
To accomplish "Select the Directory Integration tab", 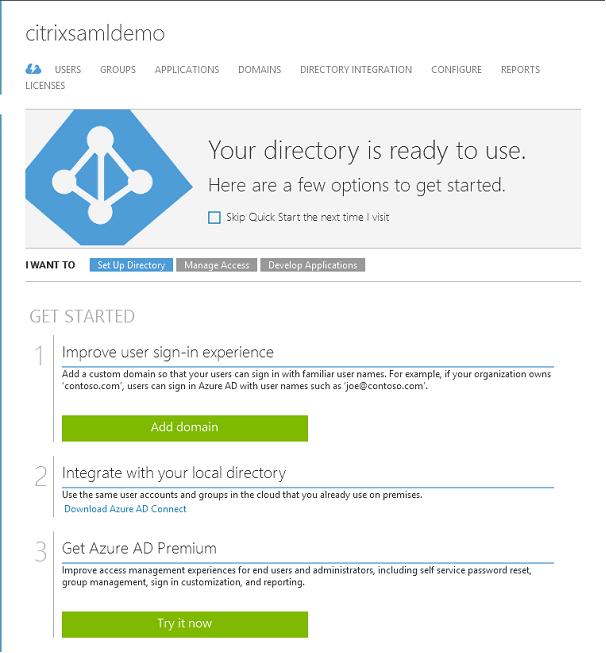I will click(x=356, y=70).
